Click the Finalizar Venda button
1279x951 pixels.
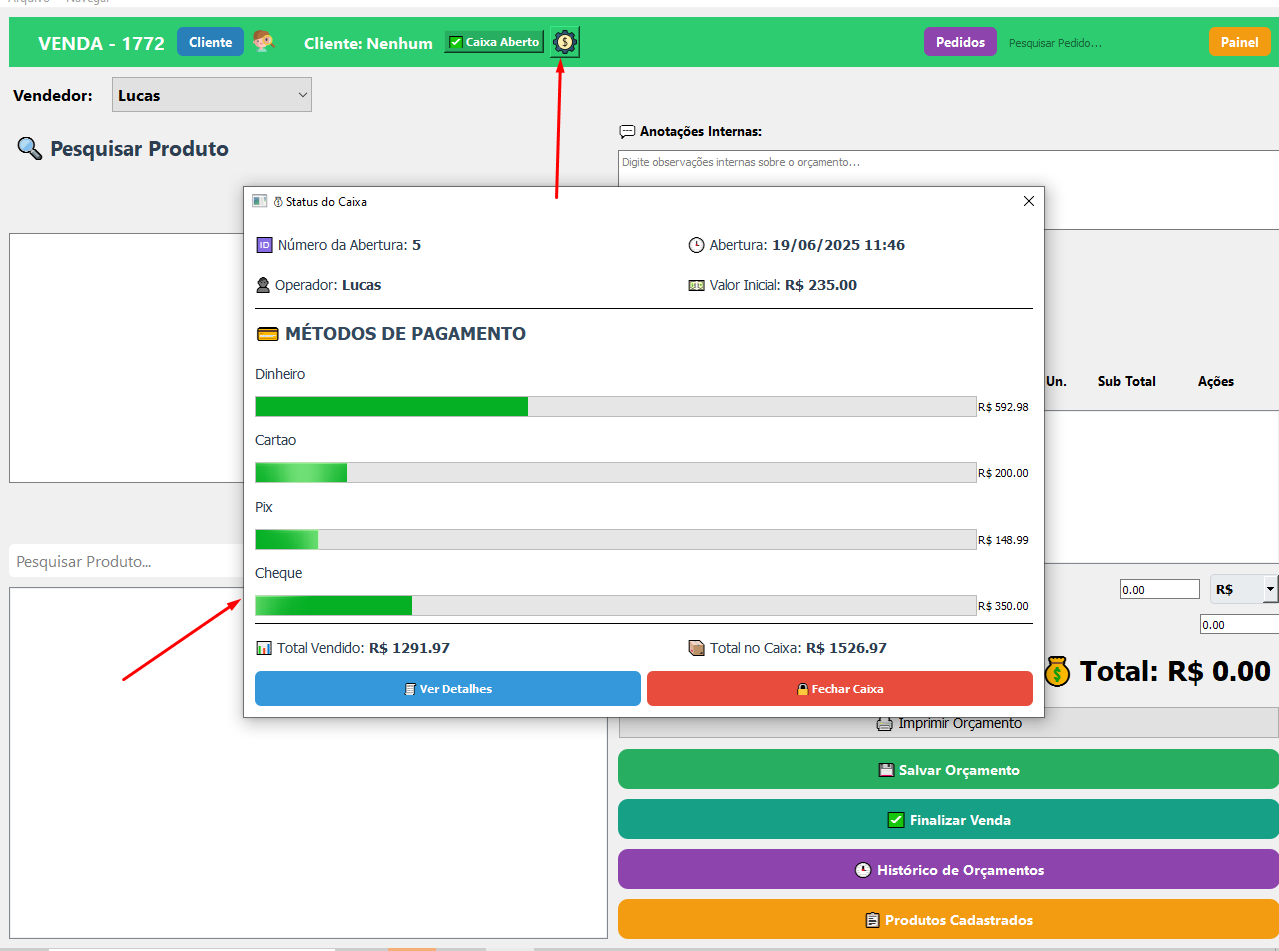point(948,820)
